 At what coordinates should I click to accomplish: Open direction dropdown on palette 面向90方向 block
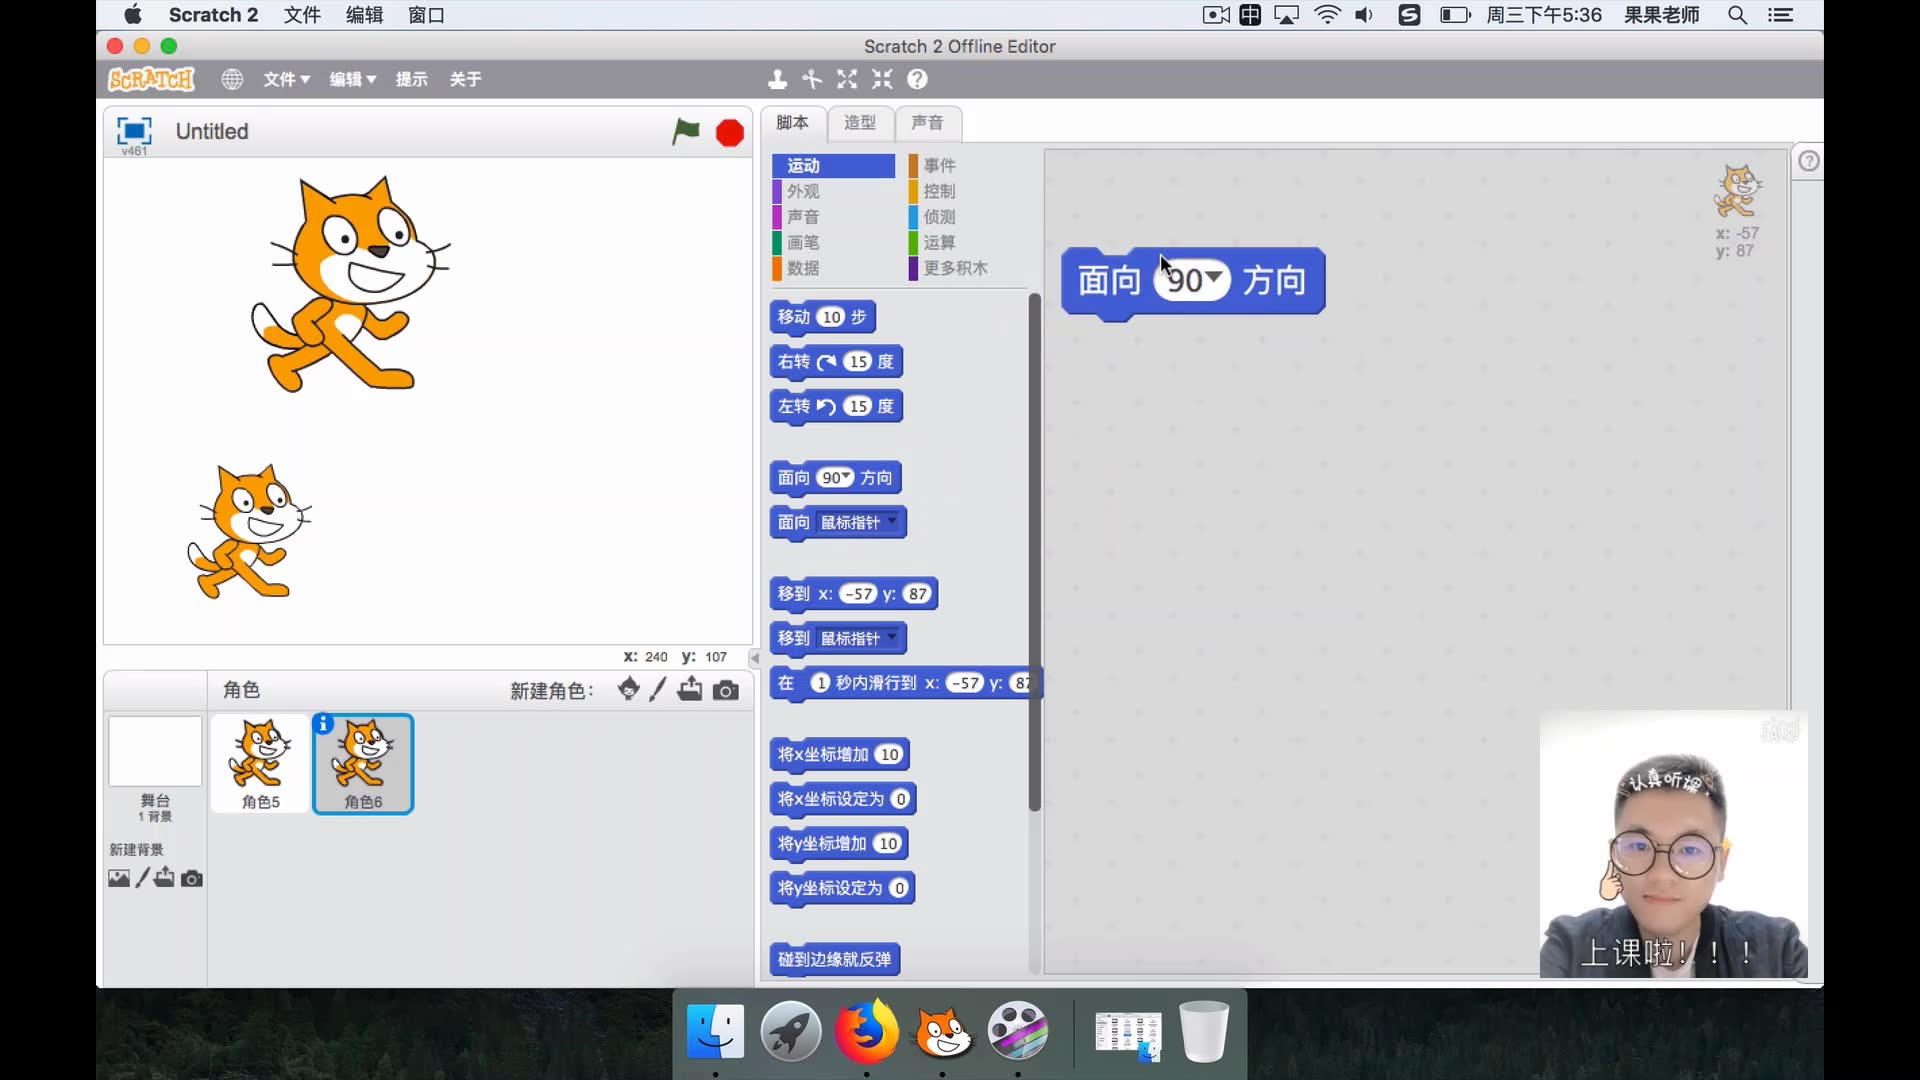(847, 477)
